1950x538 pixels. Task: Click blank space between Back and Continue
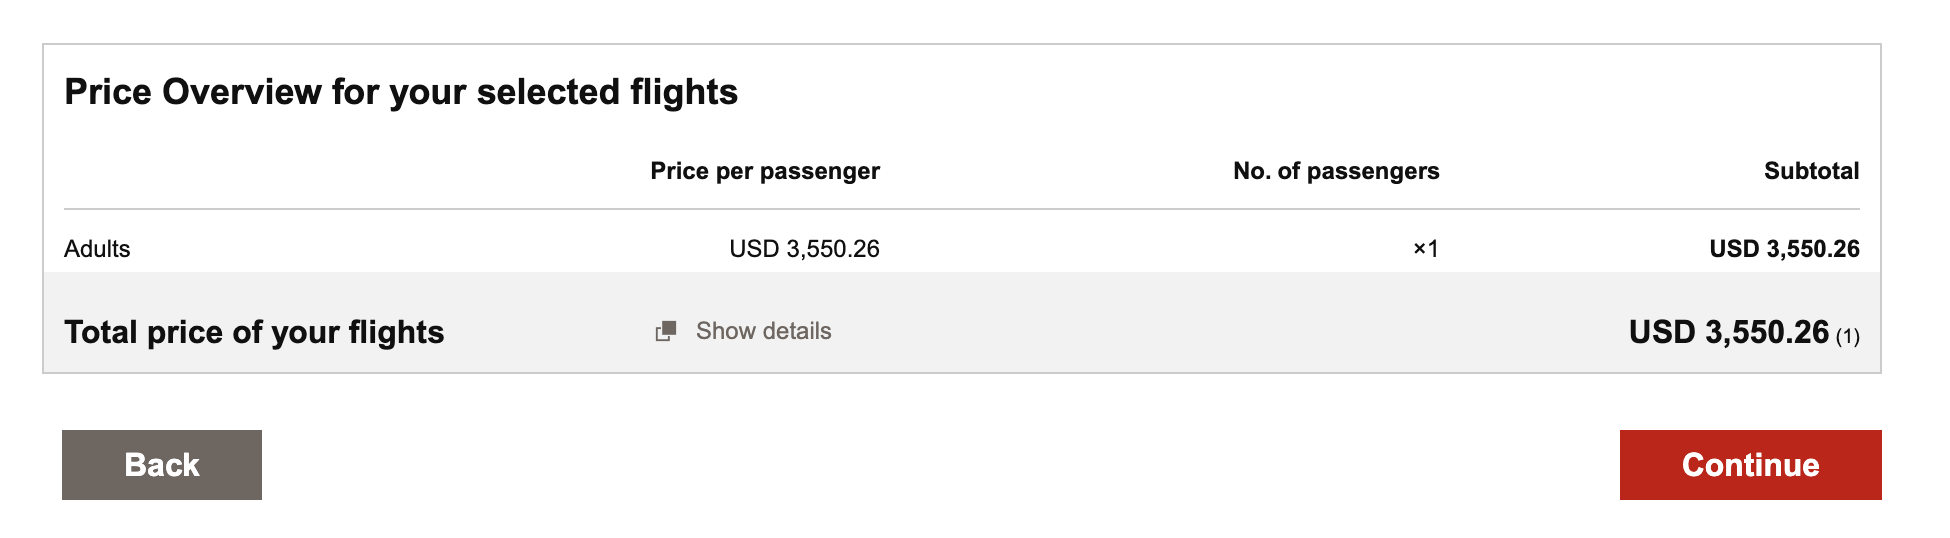[x=940, y=465]
